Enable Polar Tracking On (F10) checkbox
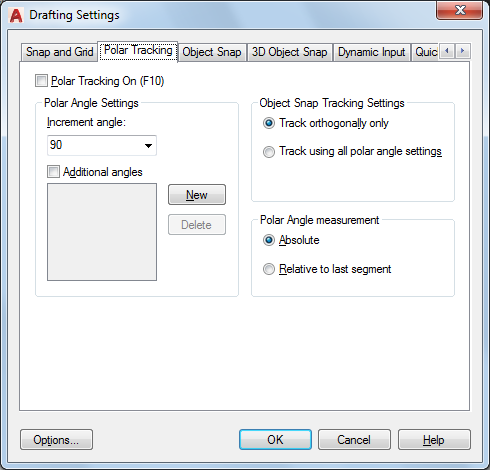Viewport: 490px width, 470px height. (41, 81)
